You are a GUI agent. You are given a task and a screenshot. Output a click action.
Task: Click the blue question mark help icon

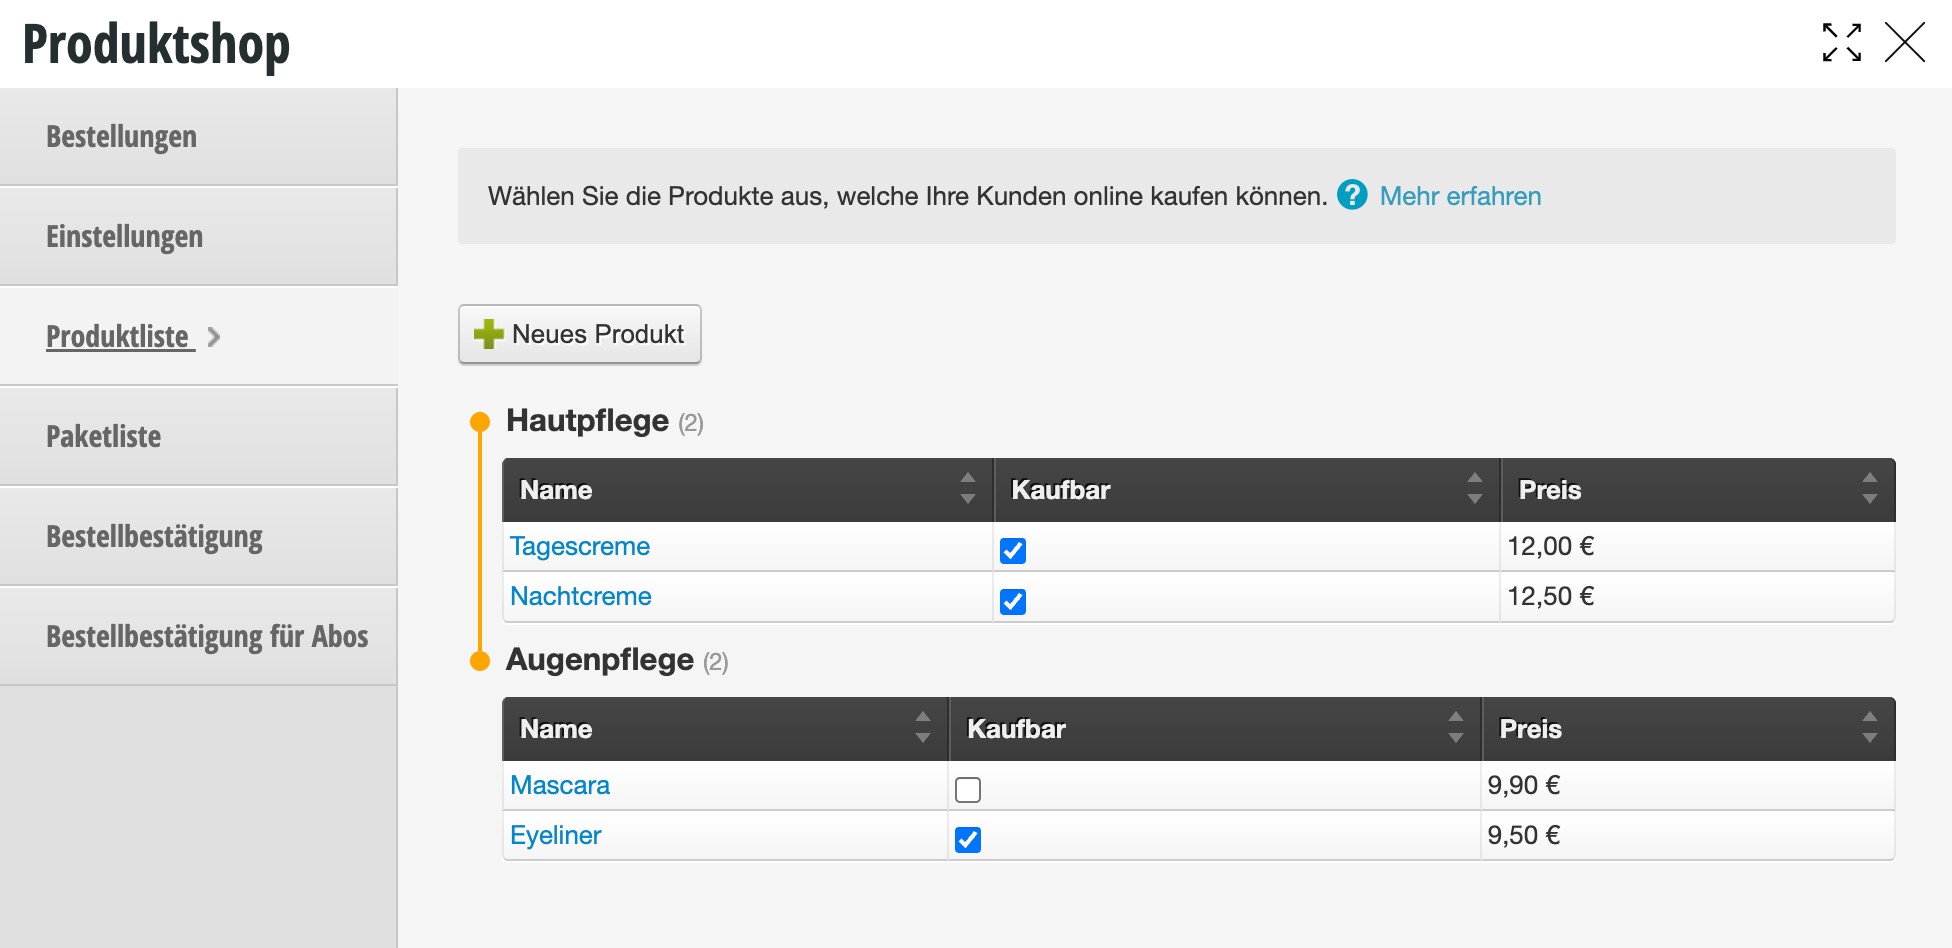tap(1352, 195)
